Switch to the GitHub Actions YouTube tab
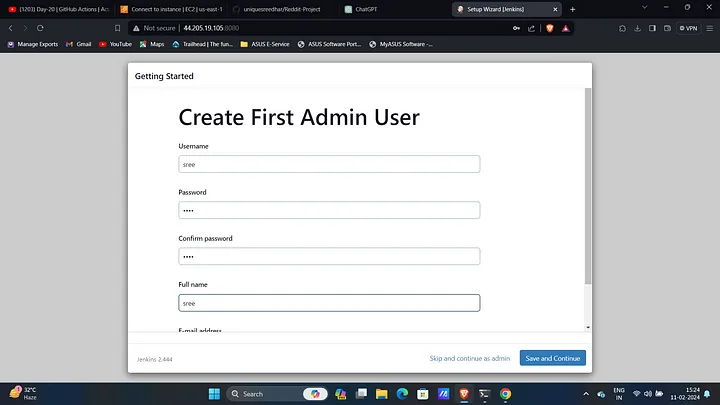The height and width of the screenshot is (405, 720). point(59,9)
